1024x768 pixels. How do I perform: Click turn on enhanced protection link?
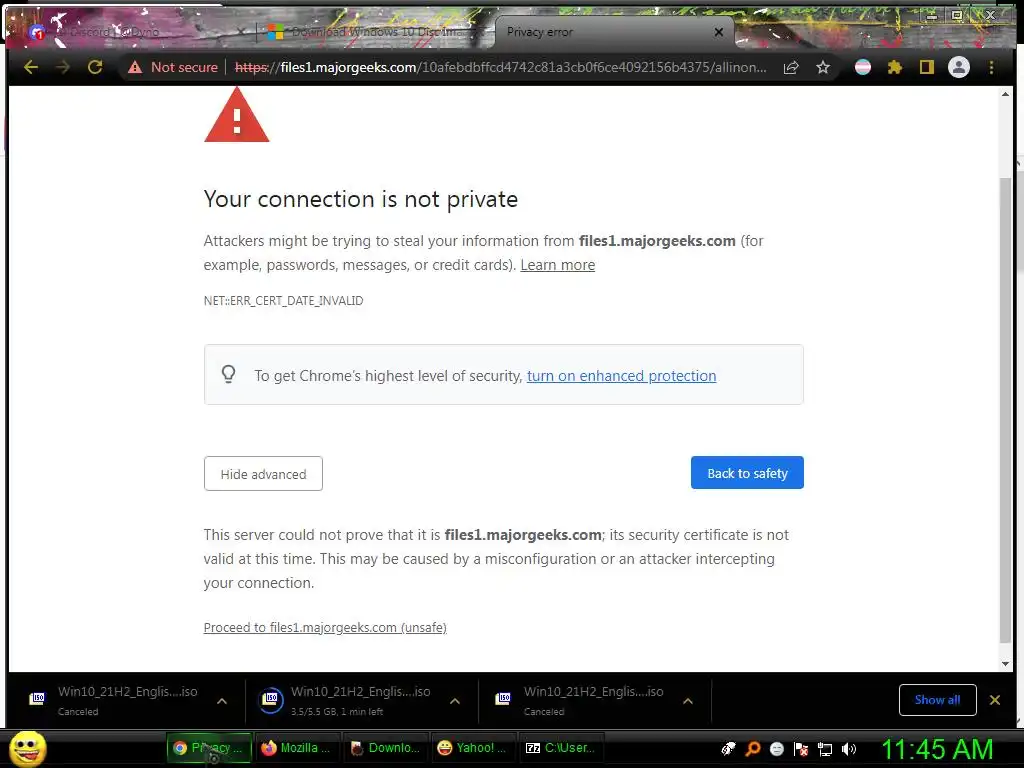pyautogui.click(x=621, y=376)
